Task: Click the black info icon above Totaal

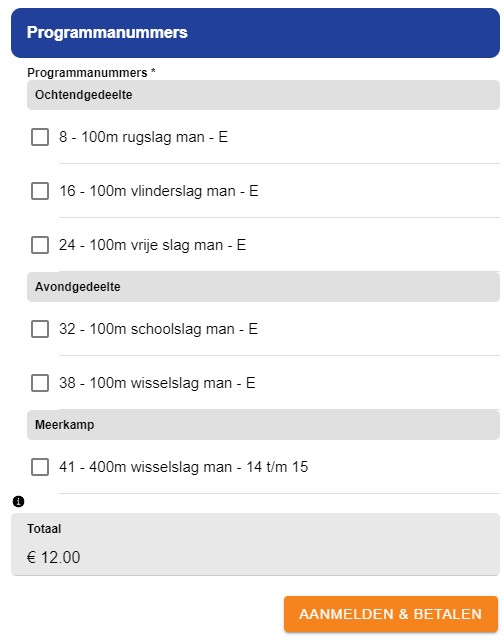Action: click(x=18, y=501)
